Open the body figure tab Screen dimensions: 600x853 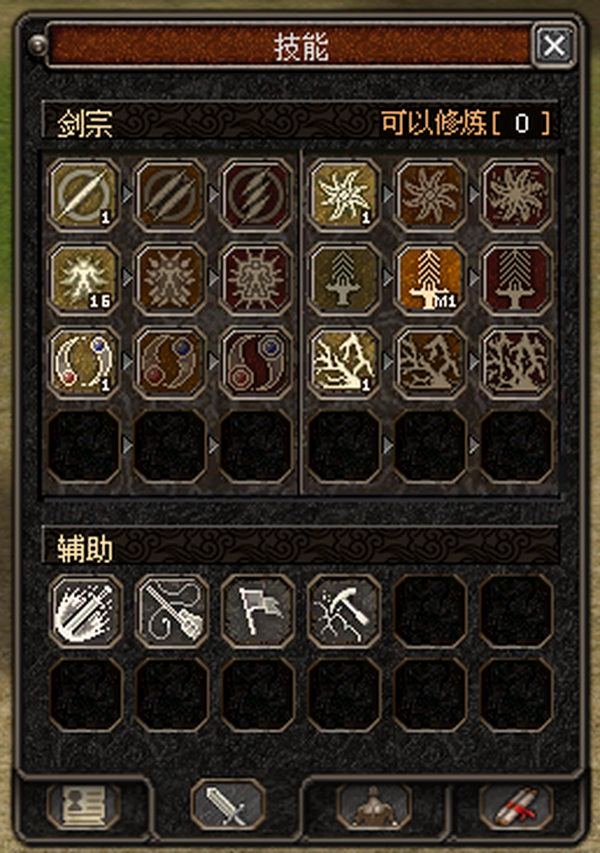tap(373, 806)
